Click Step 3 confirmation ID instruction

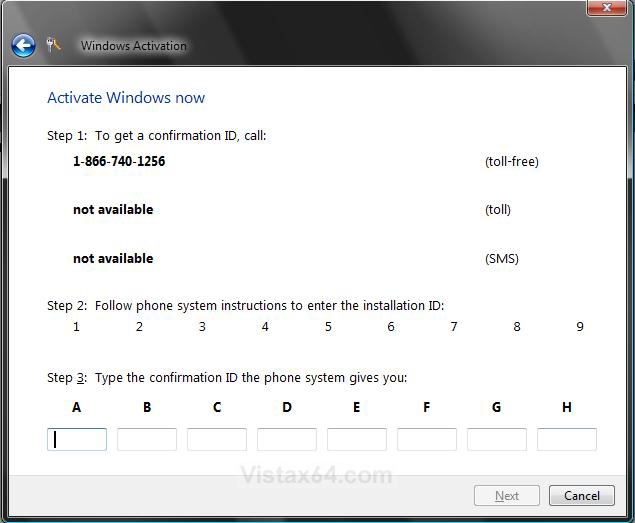pos(227,378)
